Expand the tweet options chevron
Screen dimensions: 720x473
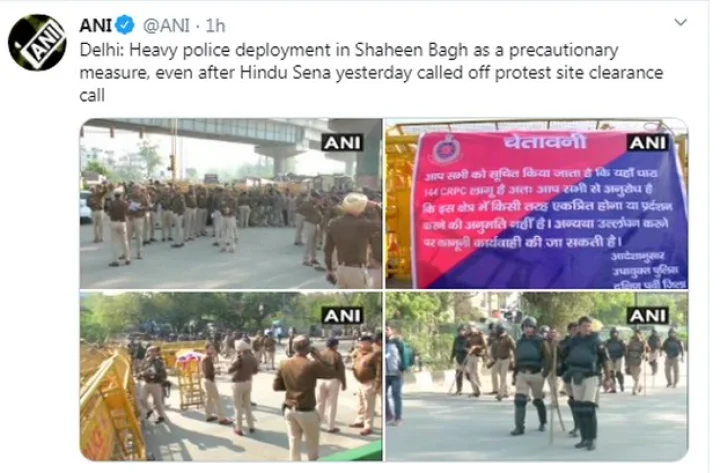680,22
